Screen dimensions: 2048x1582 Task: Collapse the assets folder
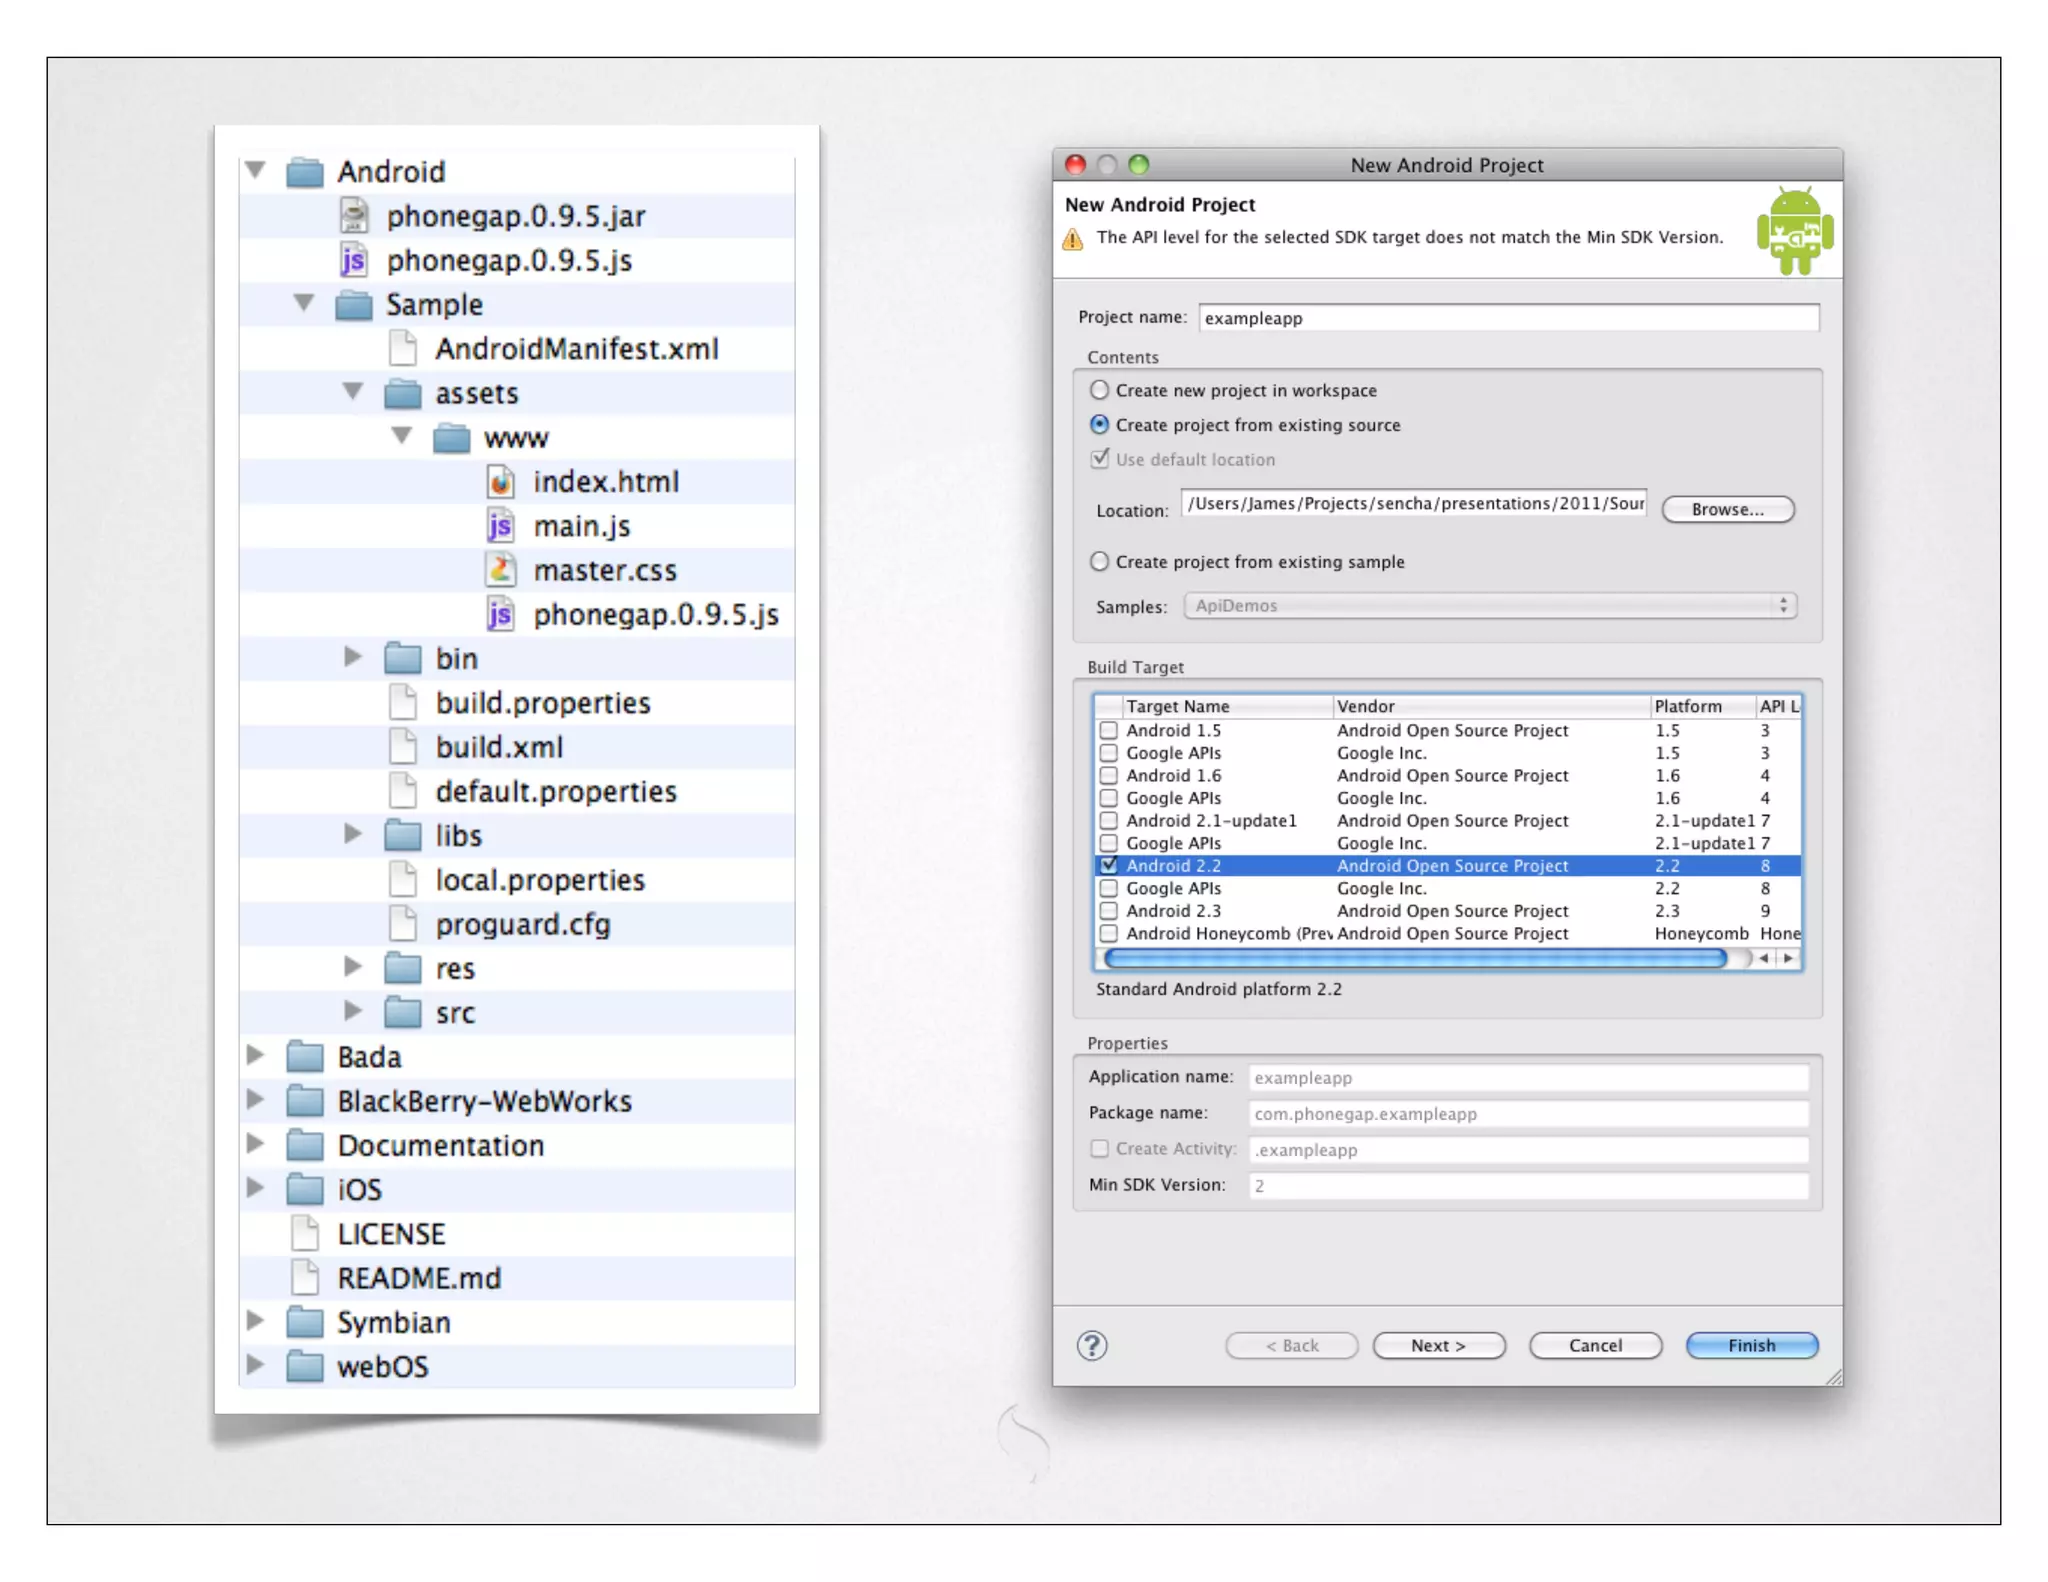pyautogui.click(x=353, y=391)
